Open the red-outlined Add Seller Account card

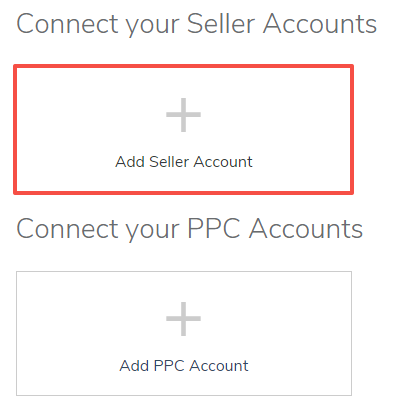coord(183,129)
